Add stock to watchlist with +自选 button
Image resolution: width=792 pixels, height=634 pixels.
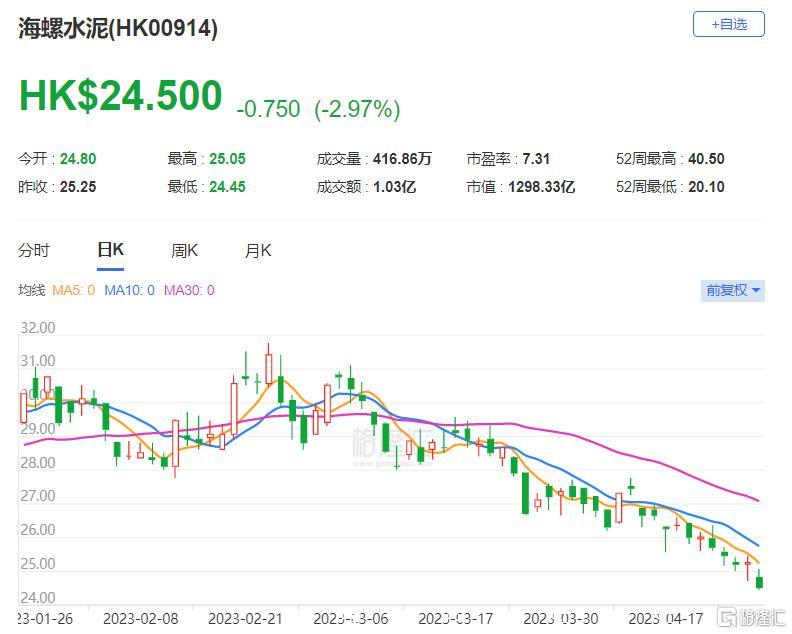[x=728, y=24]
